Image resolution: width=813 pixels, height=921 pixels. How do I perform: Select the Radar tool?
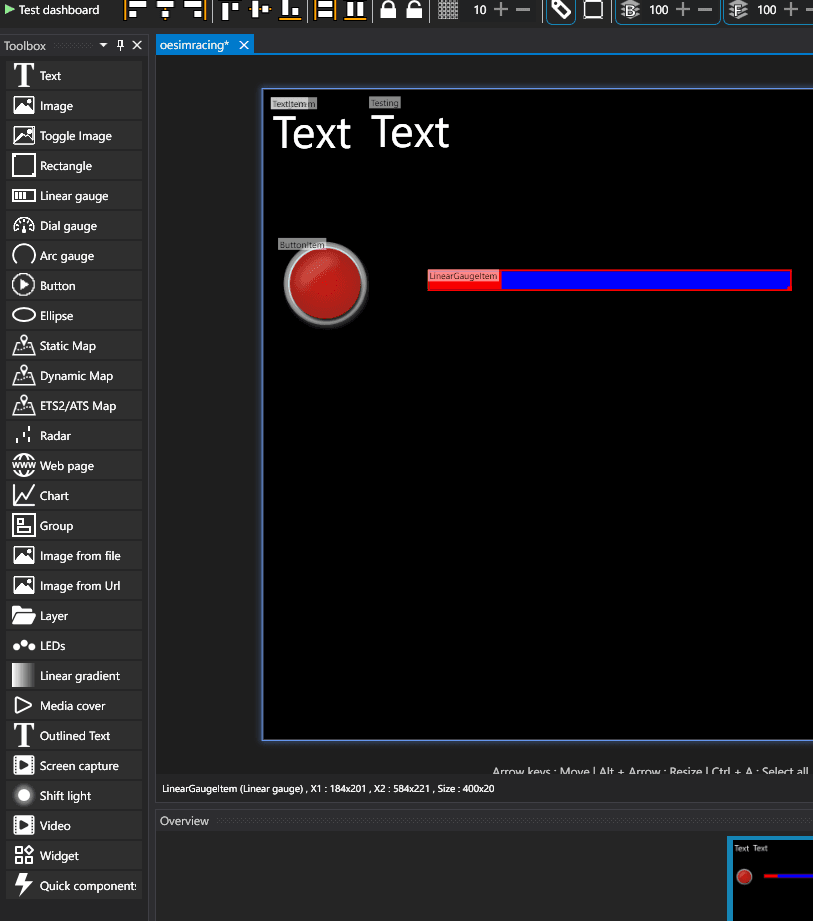74,435
